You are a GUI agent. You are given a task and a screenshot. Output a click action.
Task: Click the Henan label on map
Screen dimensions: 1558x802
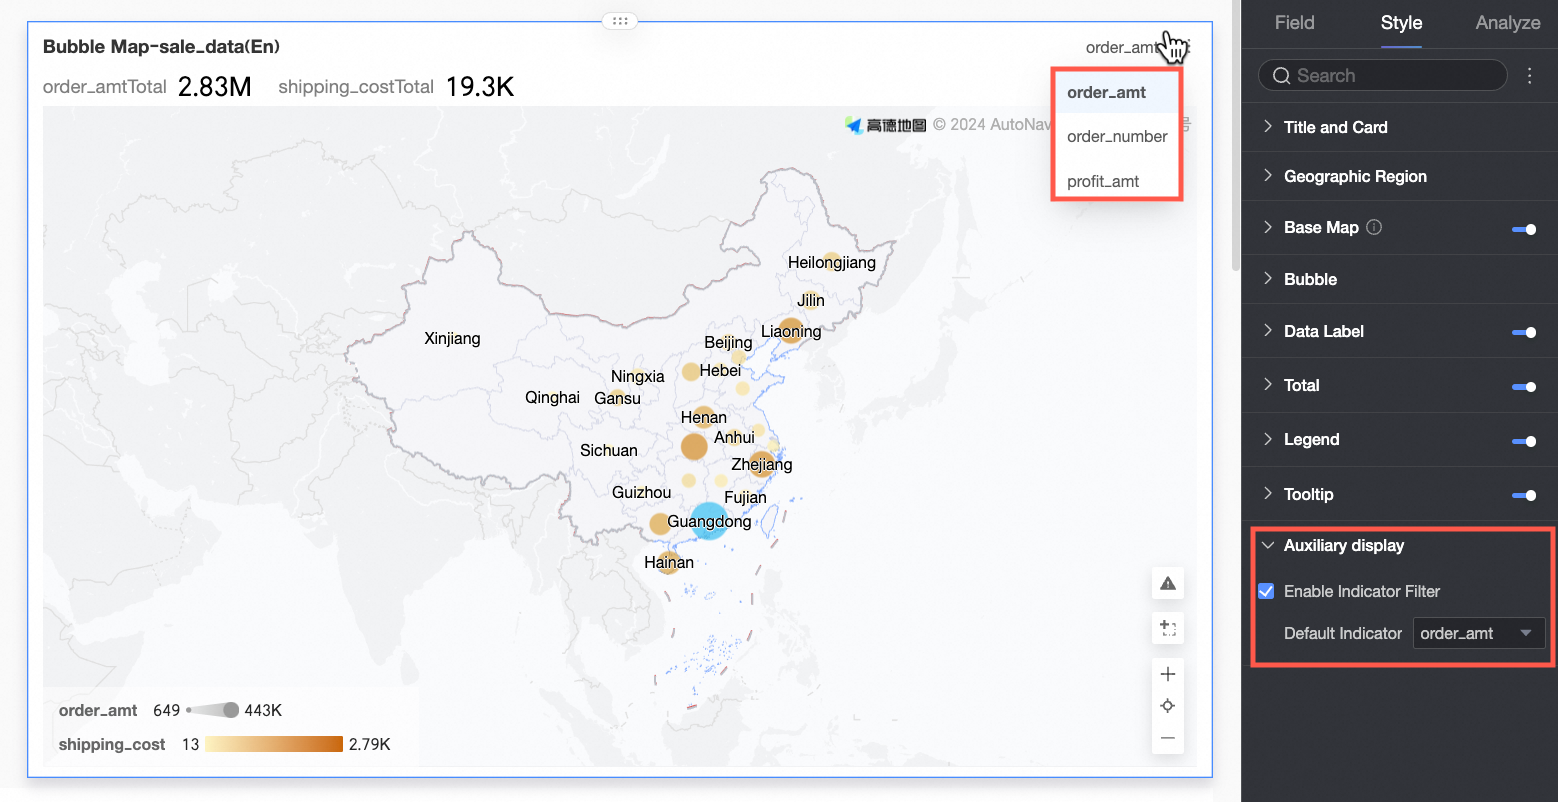[704, 417]
